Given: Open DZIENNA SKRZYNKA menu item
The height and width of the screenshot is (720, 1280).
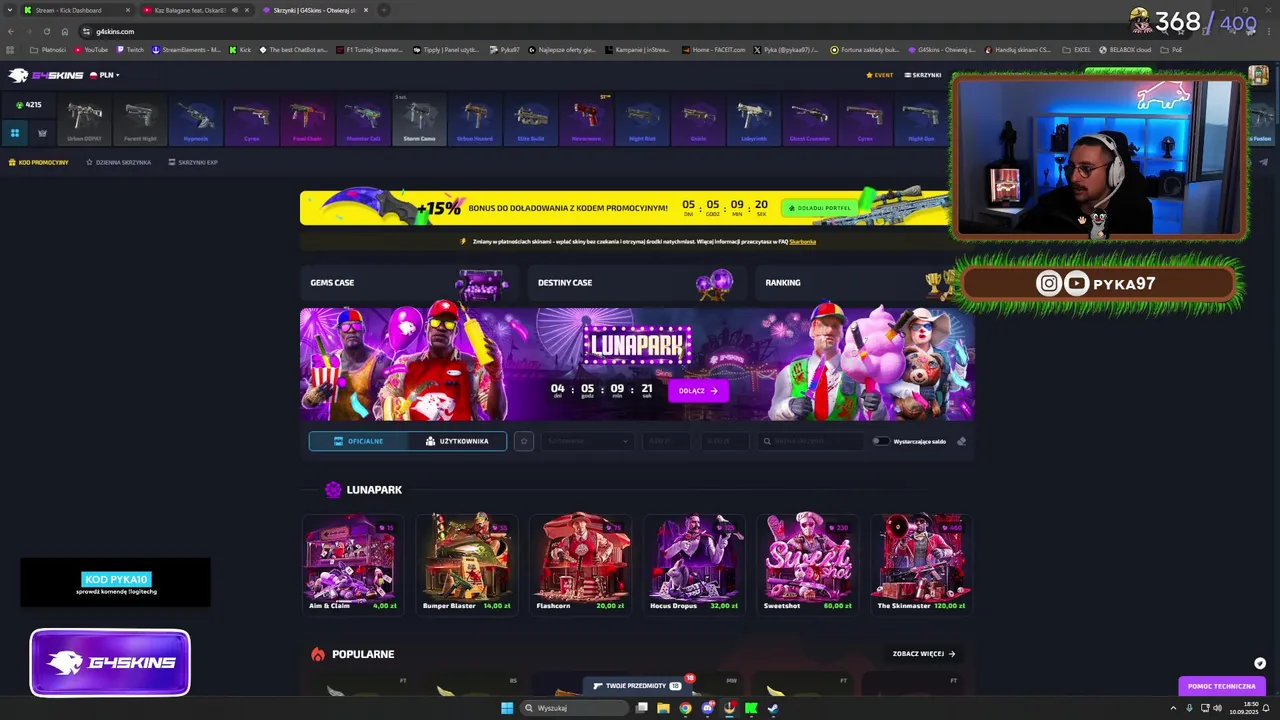Looking at the screenshot, I should 118,162.
